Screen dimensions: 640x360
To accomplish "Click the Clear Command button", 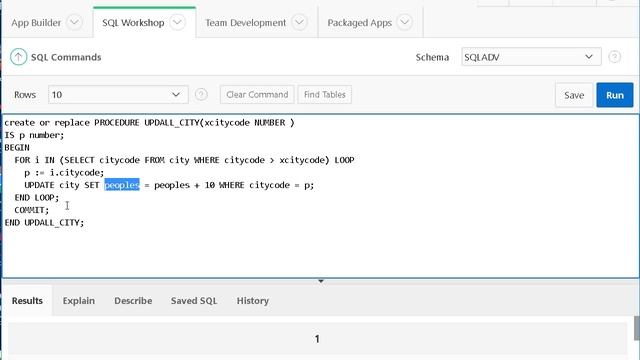I will click(x=257, y=95).
